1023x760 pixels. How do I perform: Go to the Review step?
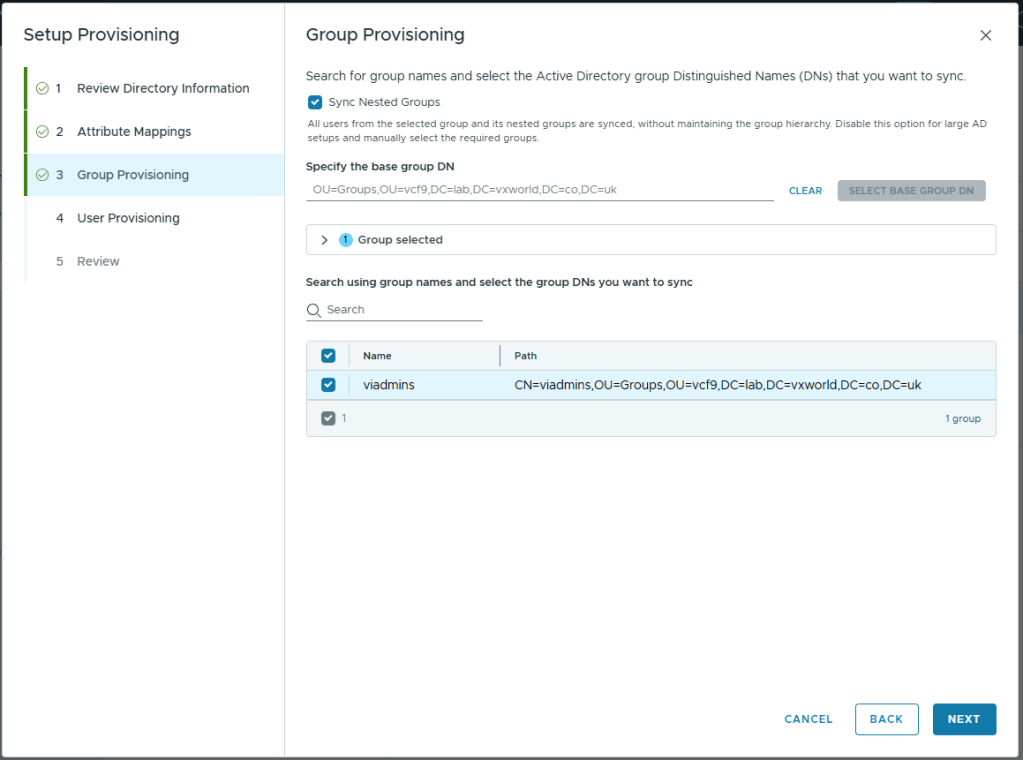98,261
